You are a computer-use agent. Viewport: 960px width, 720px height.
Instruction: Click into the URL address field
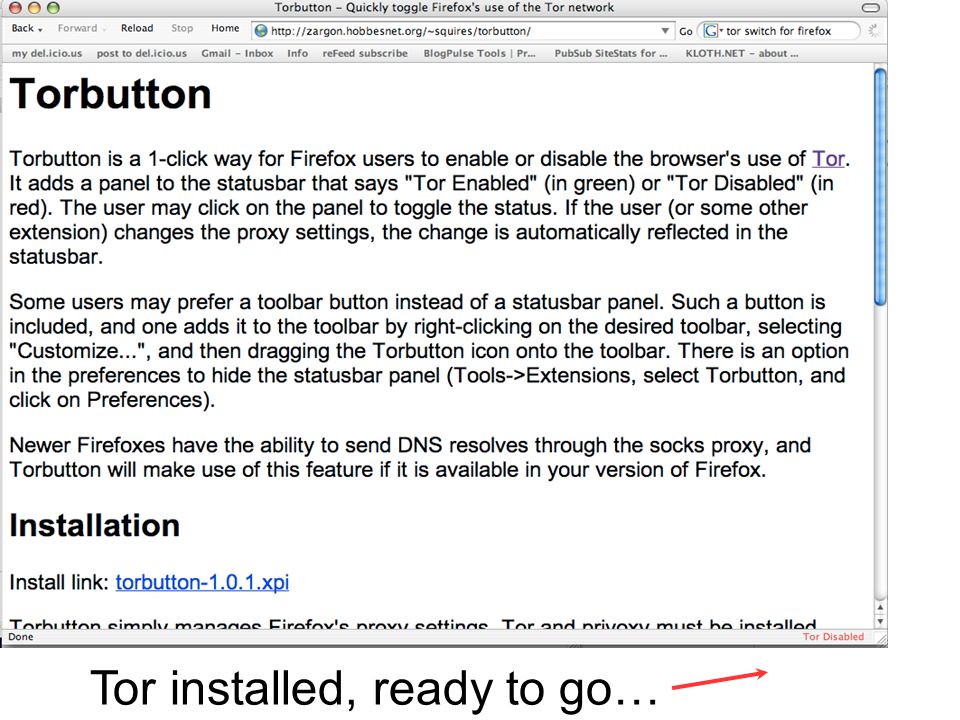(462, 31)
